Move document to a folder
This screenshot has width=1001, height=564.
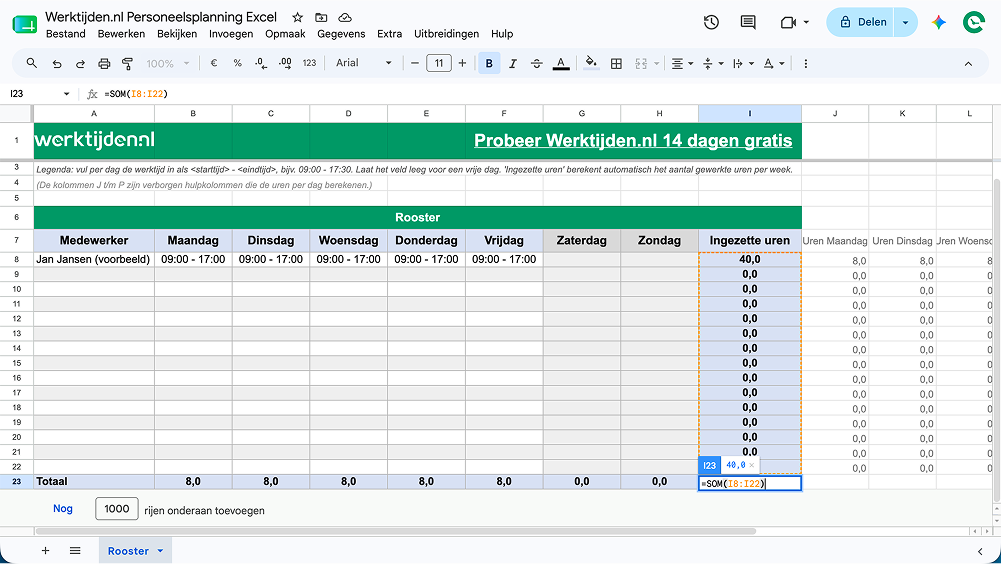click(321, 17)
